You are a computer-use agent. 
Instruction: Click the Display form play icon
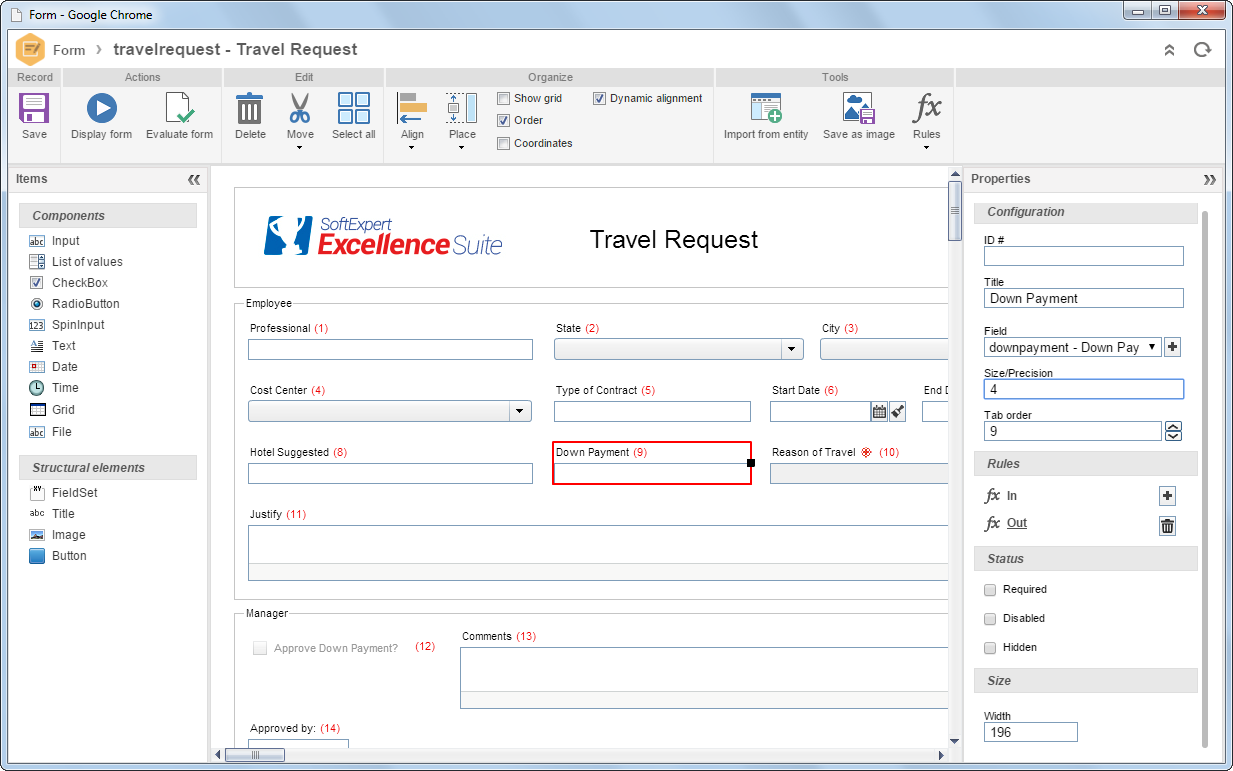(101, 108)
